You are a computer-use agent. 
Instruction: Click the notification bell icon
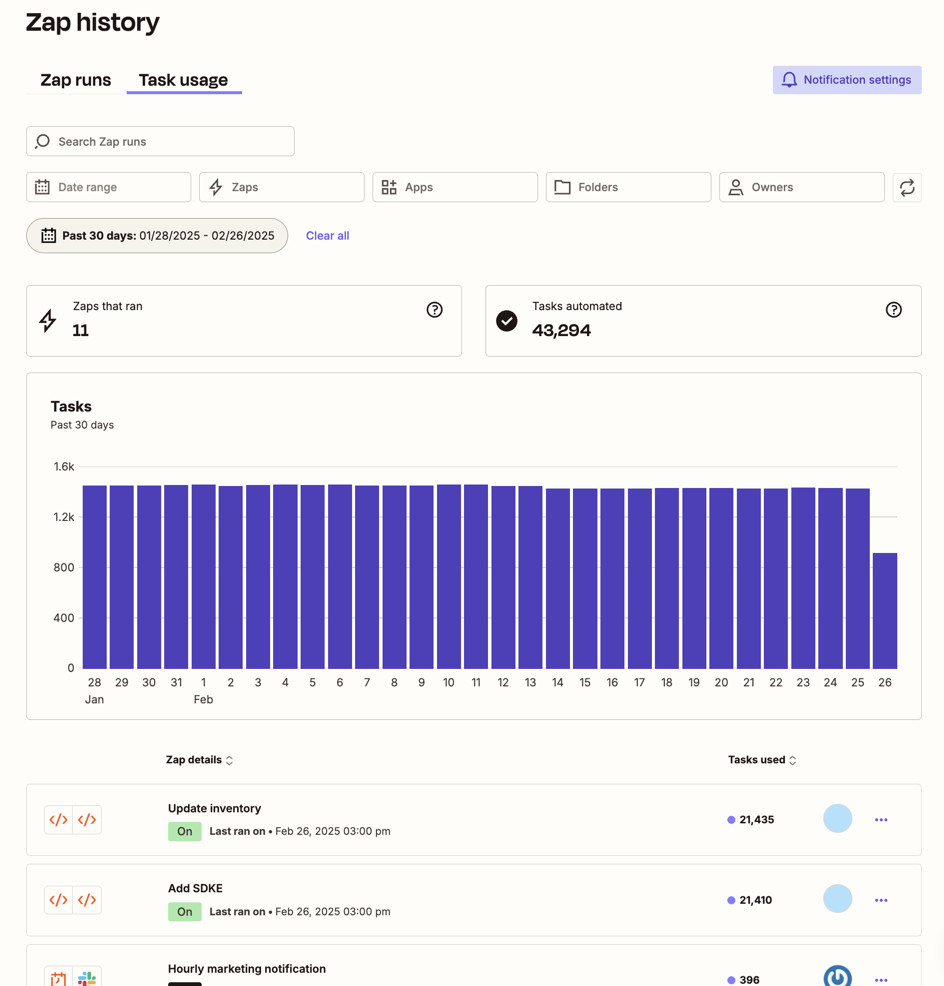point(789,80)
